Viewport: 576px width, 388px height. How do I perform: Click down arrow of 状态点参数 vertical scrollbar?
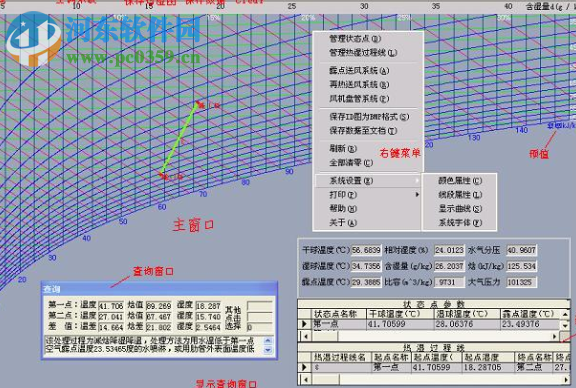pos(565,325)
